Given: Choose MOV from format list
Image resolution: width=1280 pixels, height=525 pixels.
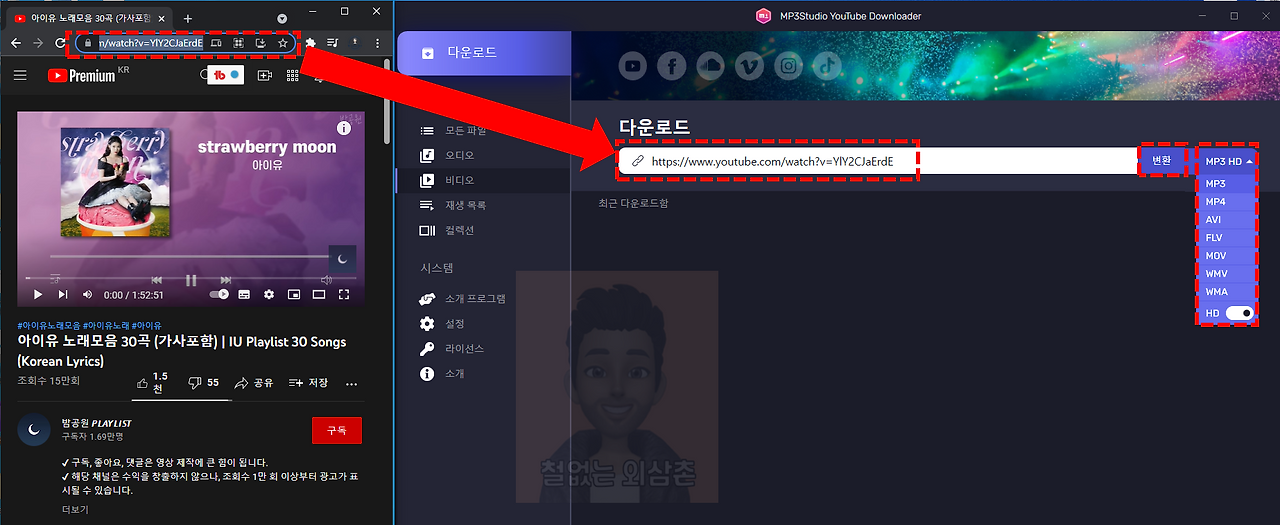Looking at the screenshot, I should pyautogui.click(x=1228, y=256).
